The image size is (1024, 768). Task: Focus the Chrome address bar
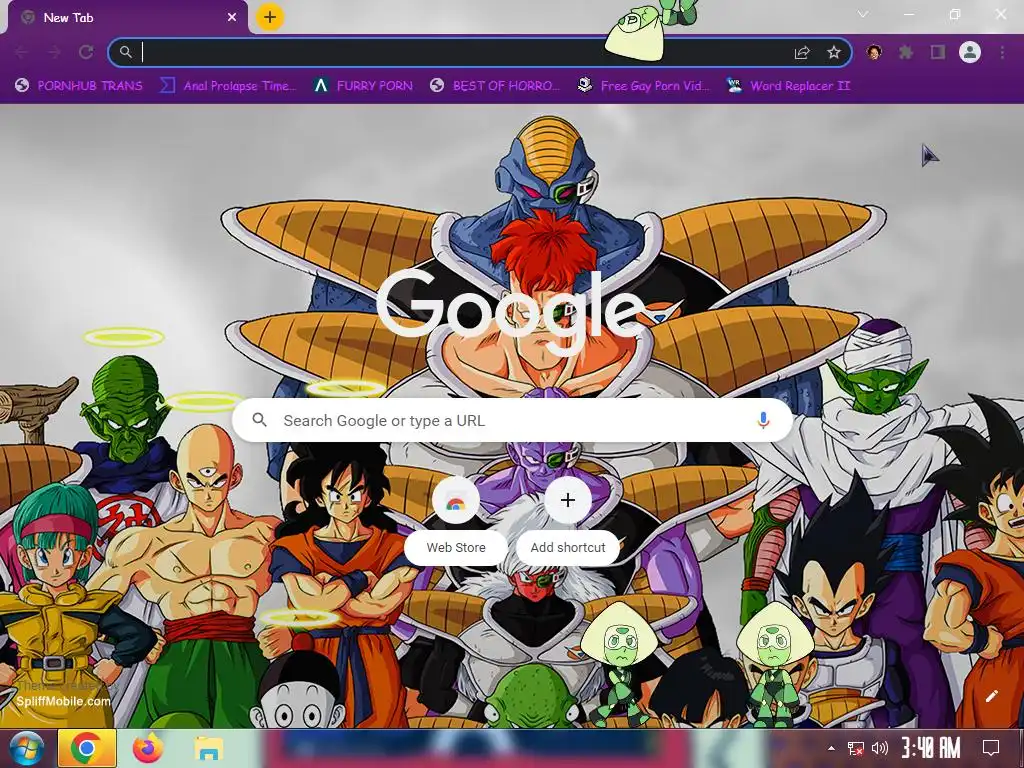pos(480,52)
